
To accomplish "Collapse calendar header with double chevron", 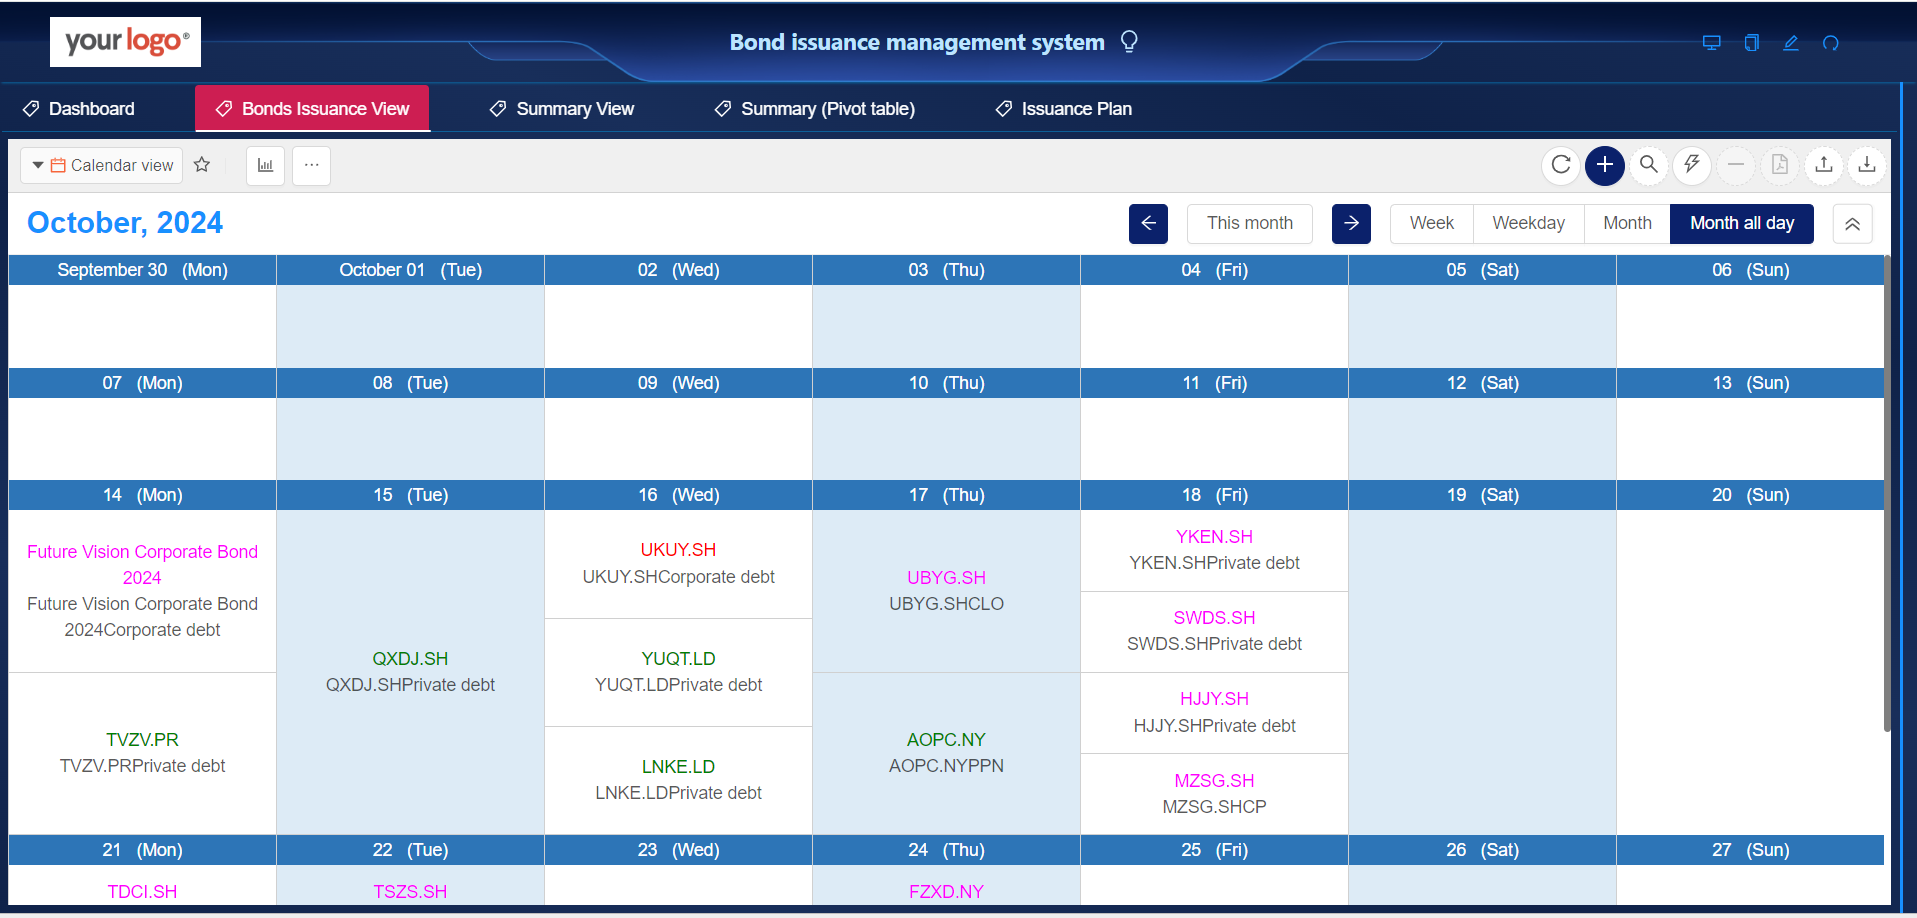I will pos(1852,224).
